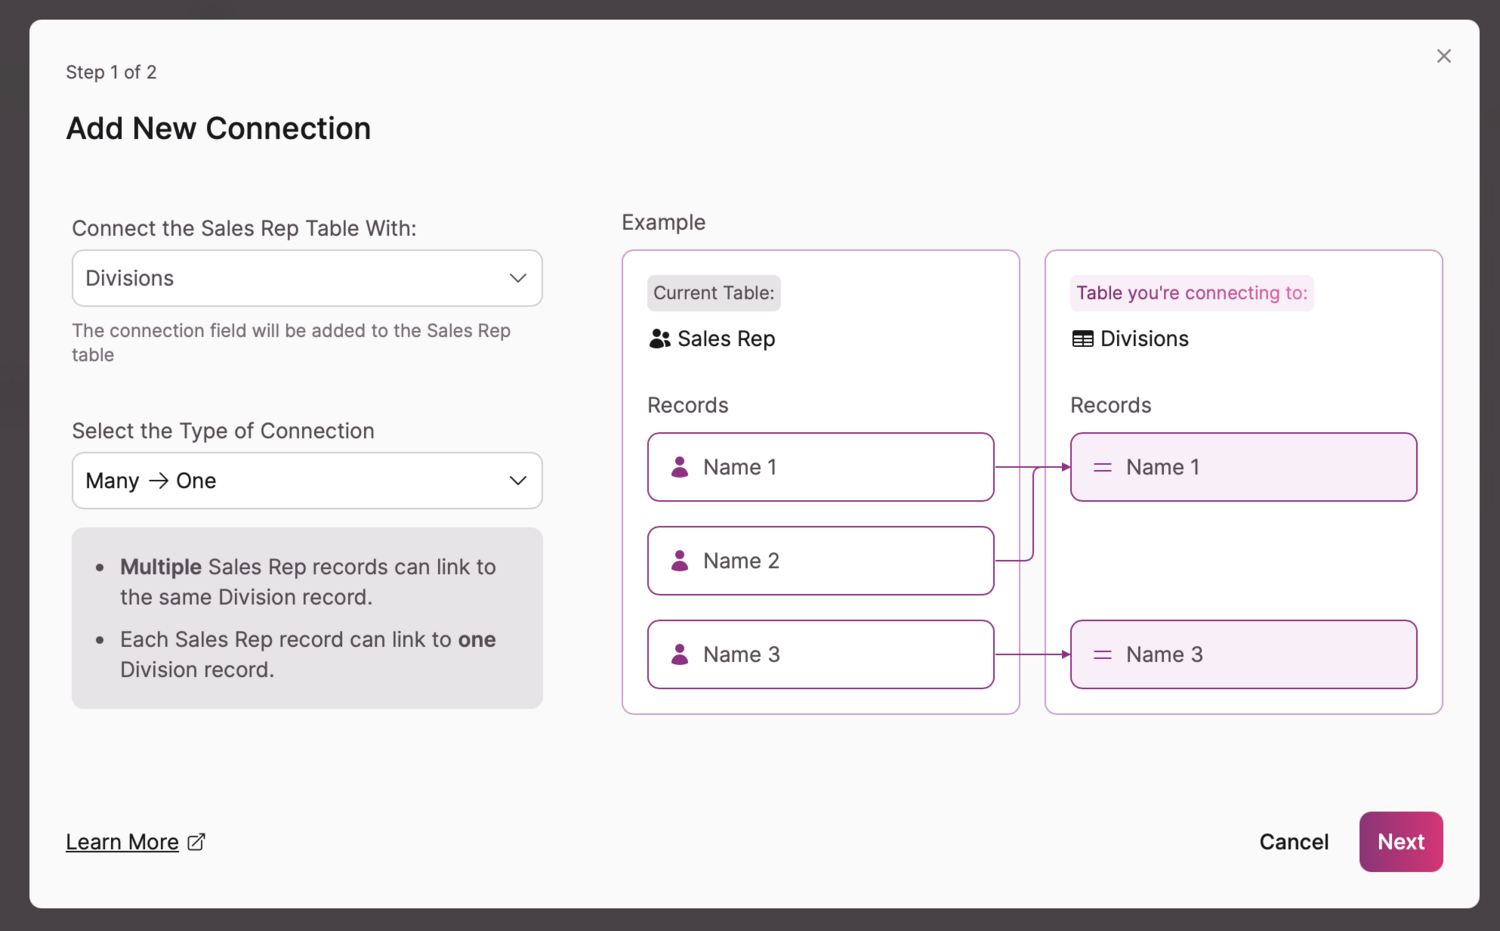Click the Table you're connecting to badge
Viewport: 1500px width, 931px height.
click(x=1191, y=293)
